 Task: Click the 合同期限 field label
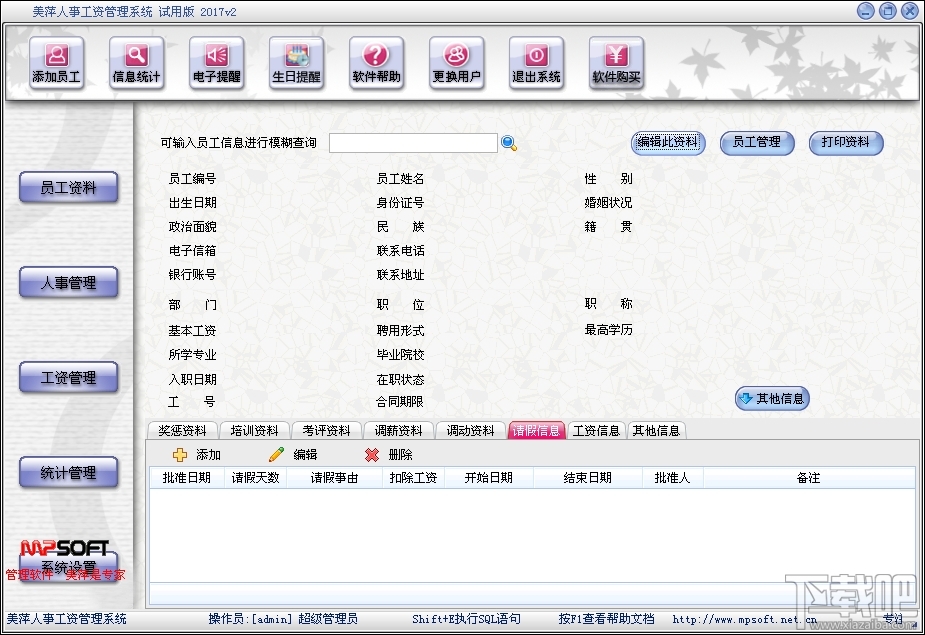400,402
